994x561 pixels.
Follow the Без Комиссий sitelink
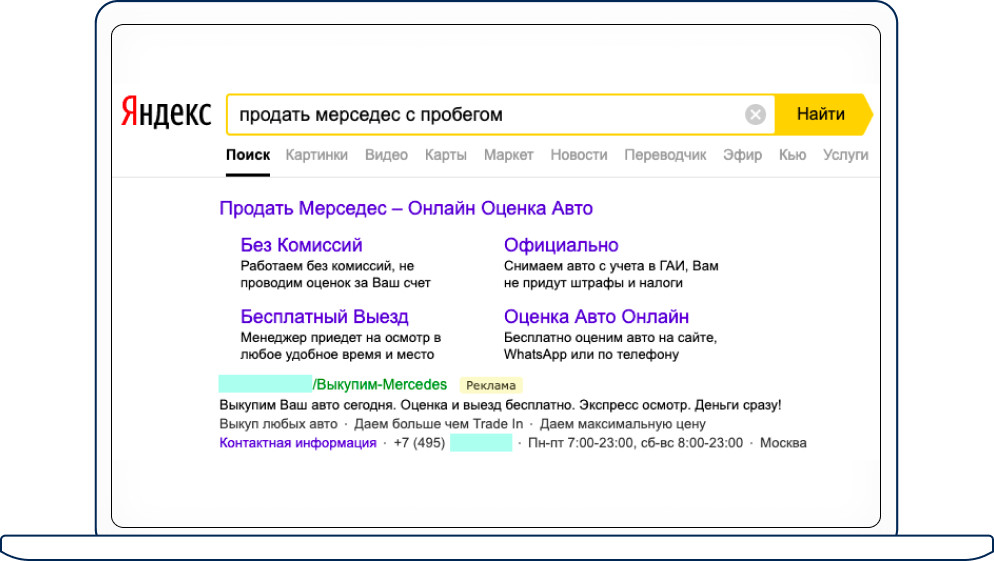point(301,245)
